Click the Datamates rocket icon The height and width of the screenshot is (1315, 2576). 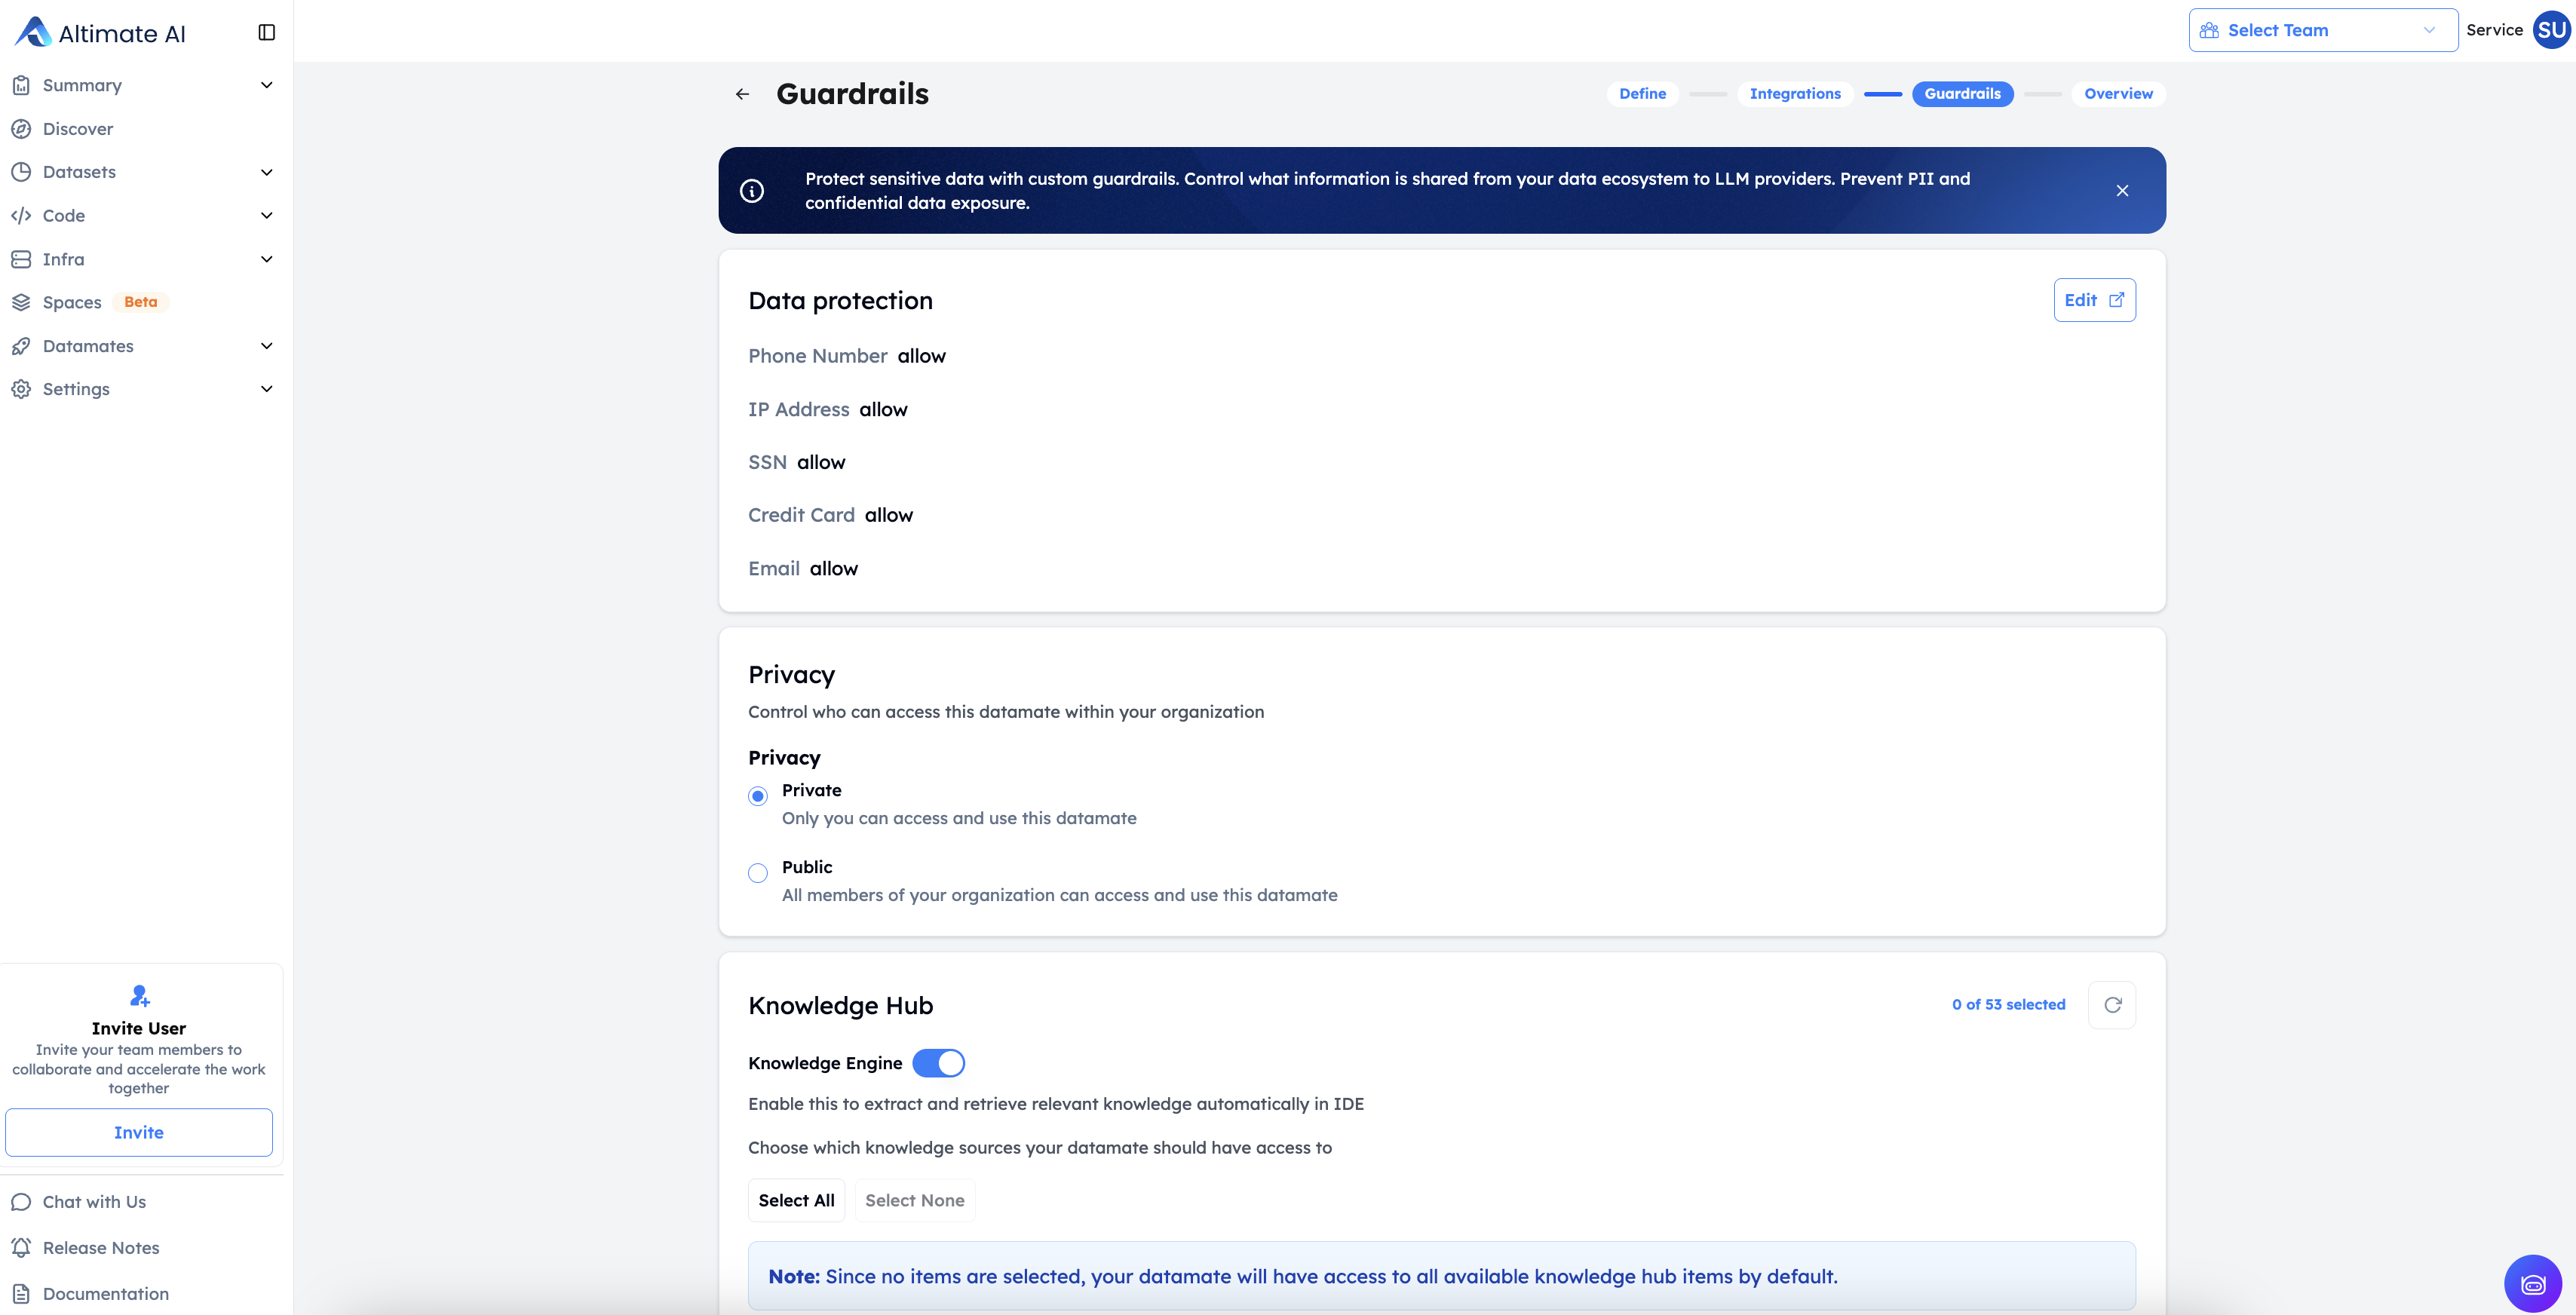[21, 346]
